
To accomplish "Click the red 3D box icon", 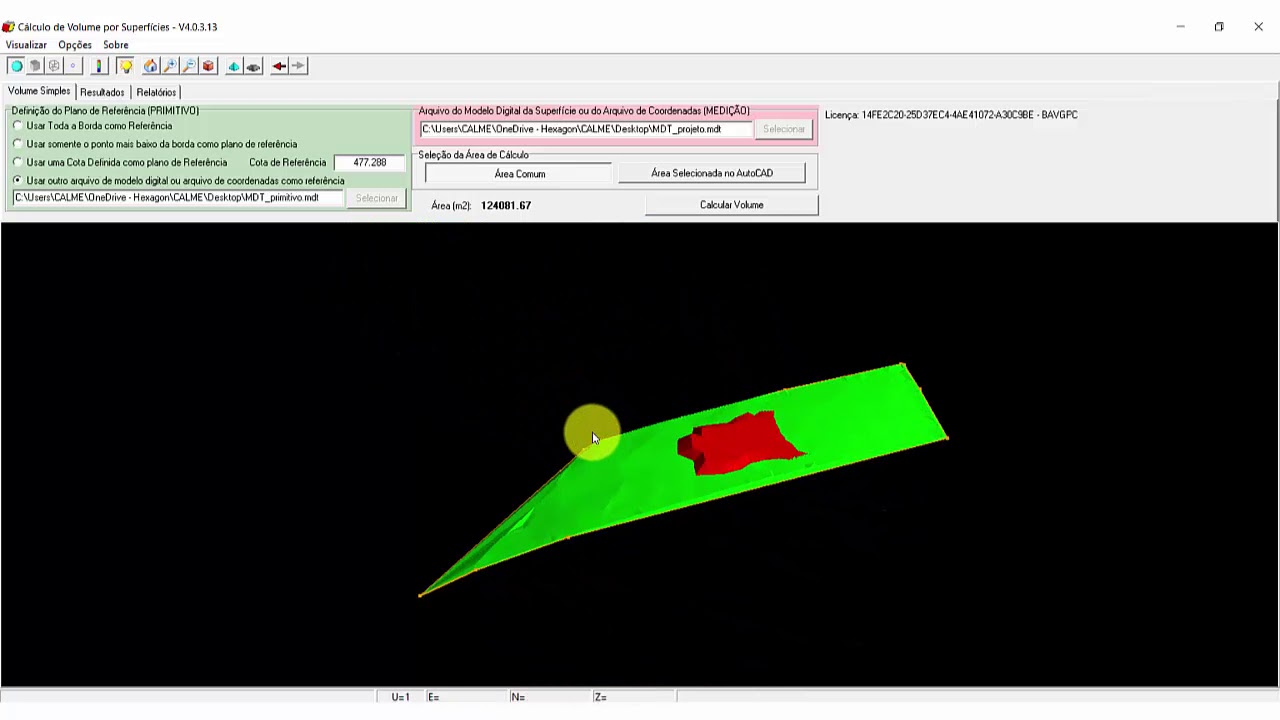I will 208,66.
